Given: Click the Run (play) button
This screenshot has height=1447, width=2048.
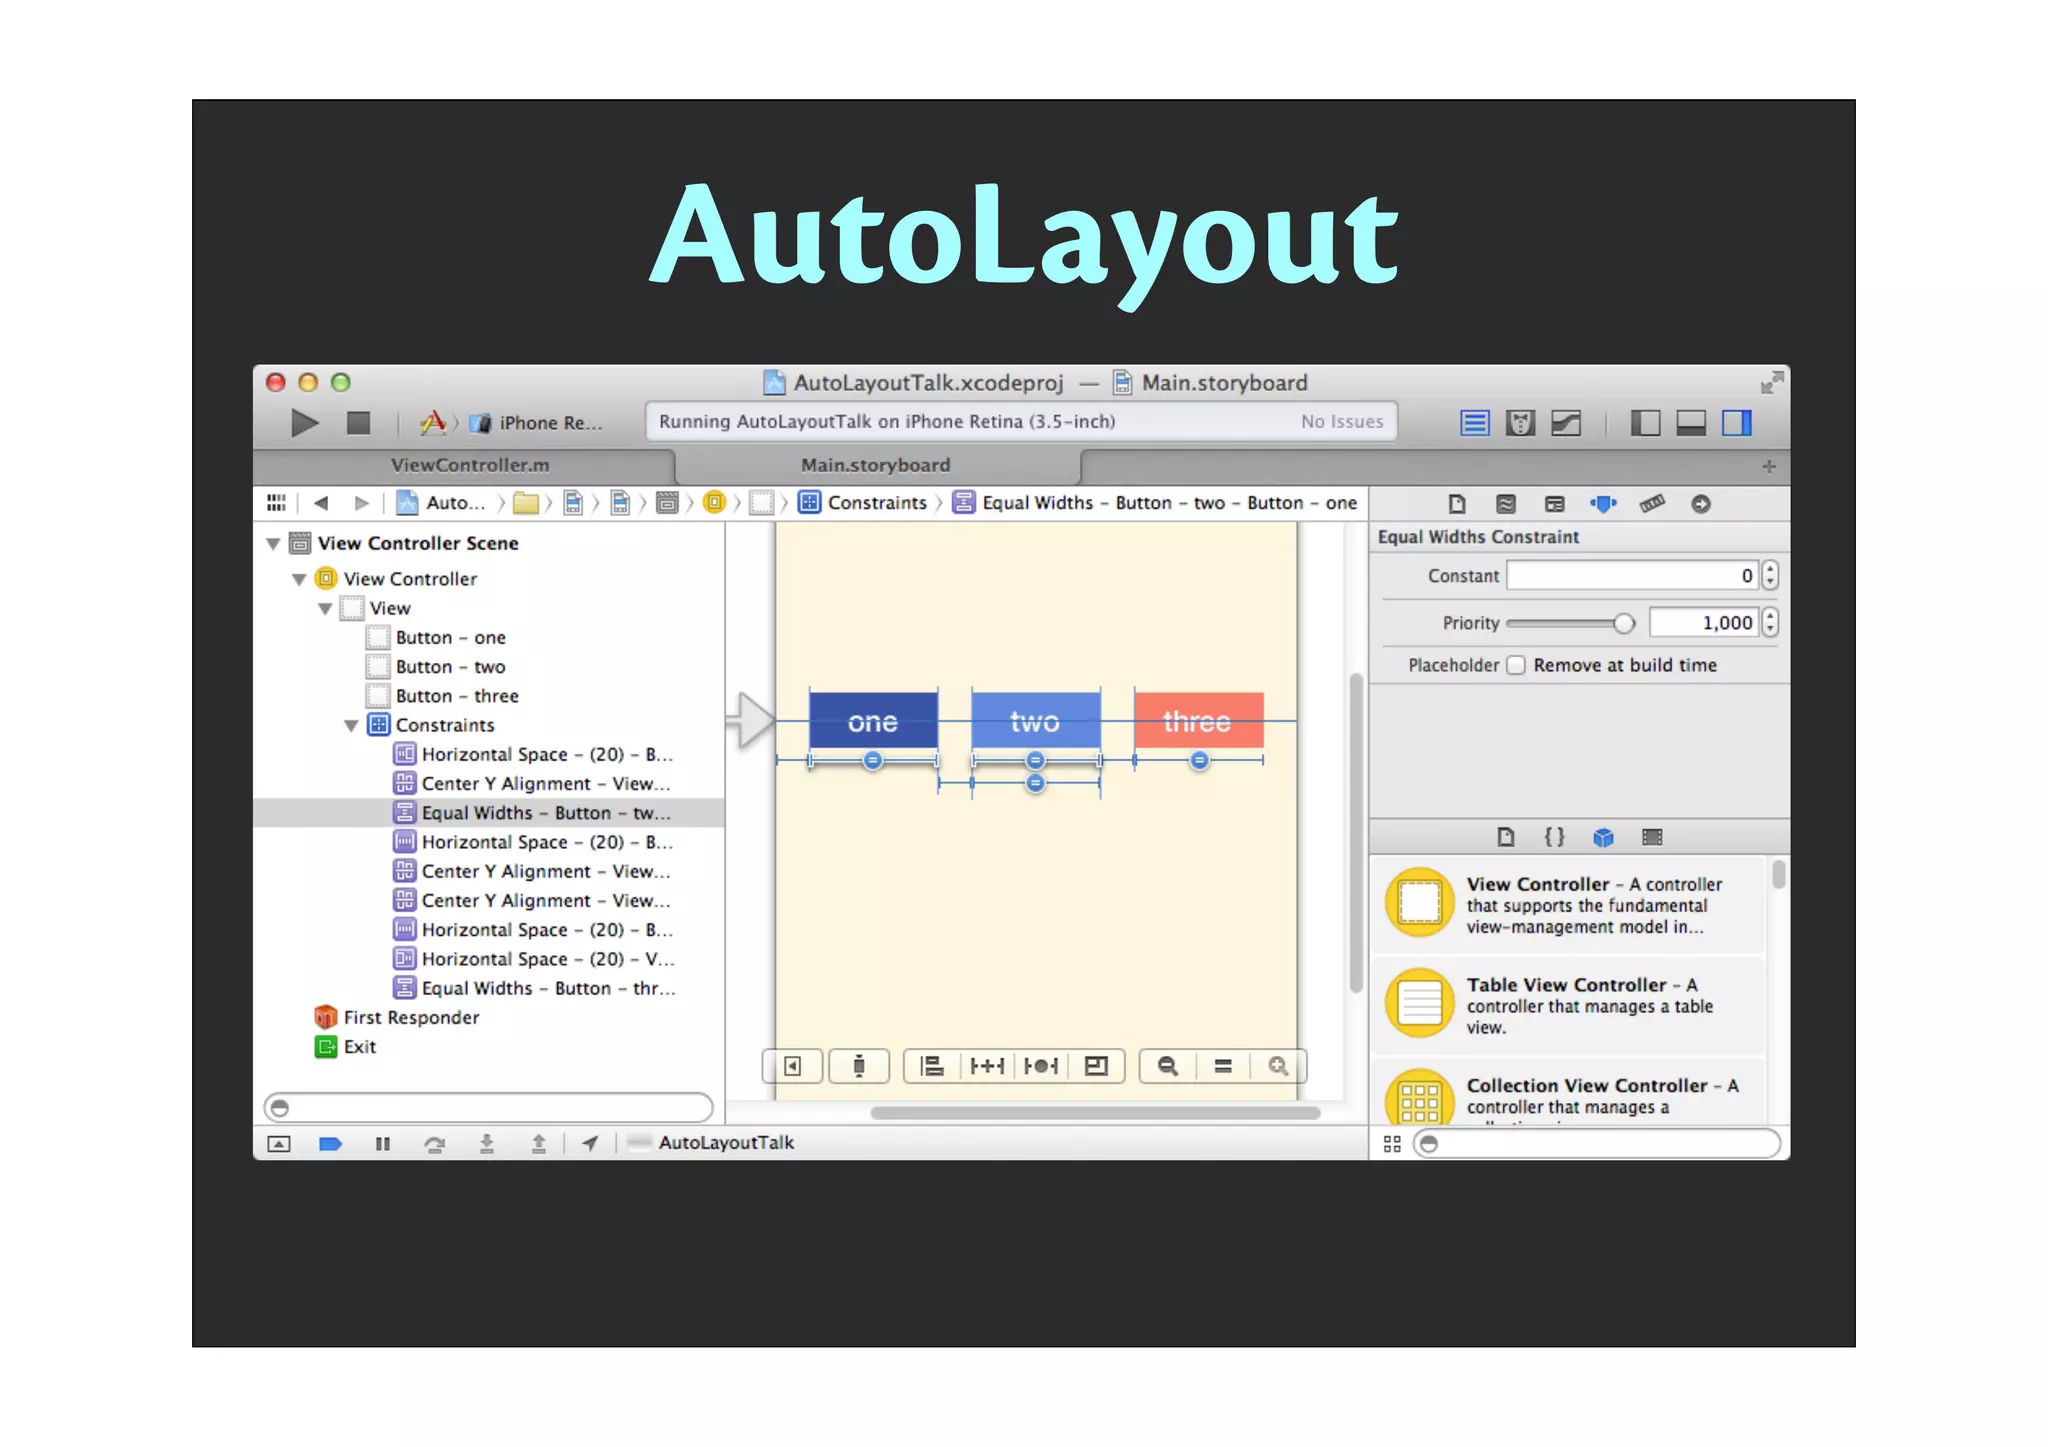Looking at the screenshot, I should point(304,423).
